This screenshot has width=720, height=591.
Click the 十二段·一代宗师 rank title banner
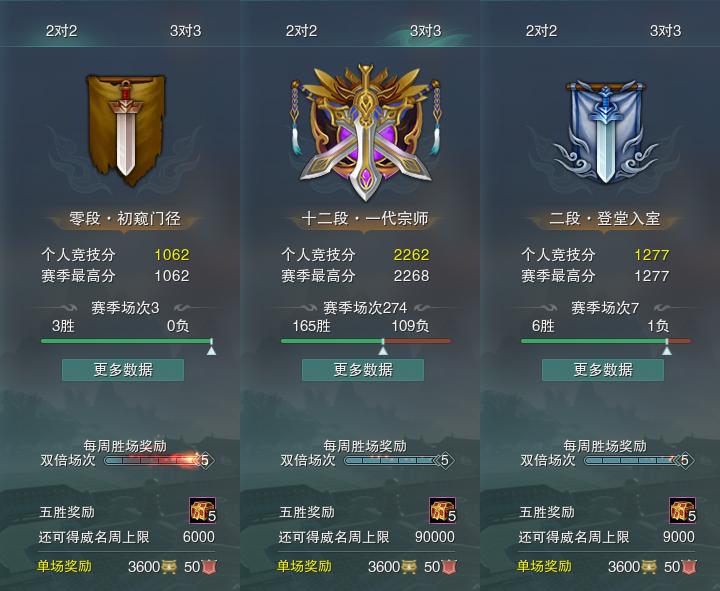365,219
